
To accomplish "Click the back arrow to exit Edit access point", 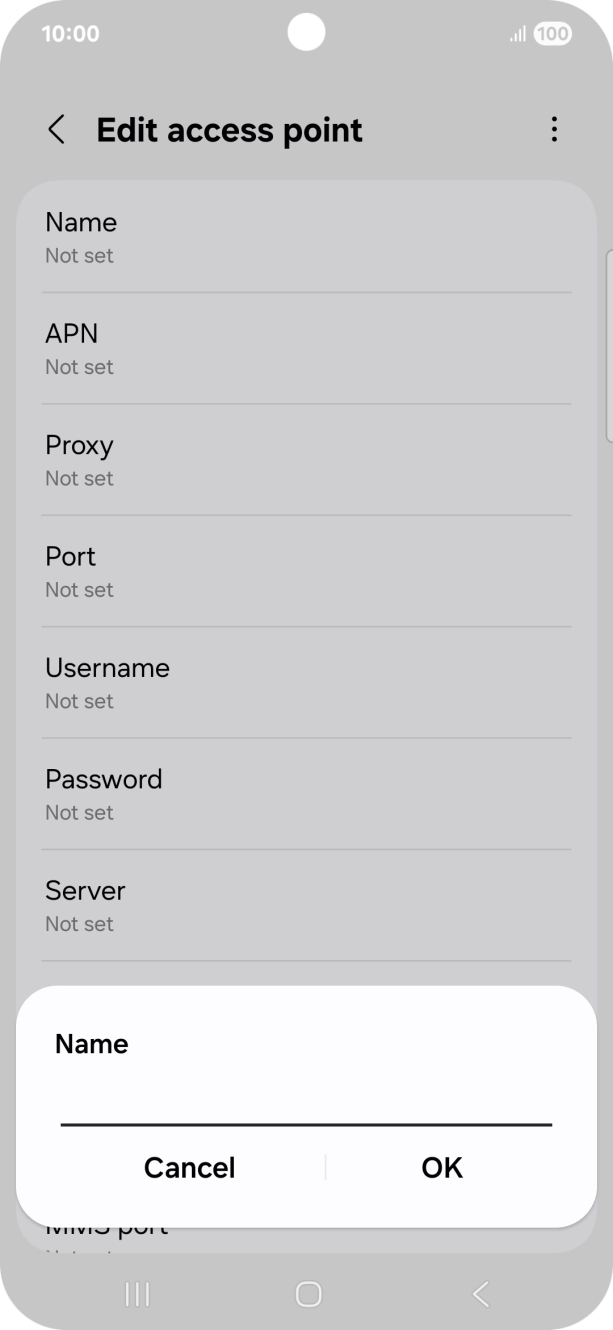I will [x=56, y=130].
